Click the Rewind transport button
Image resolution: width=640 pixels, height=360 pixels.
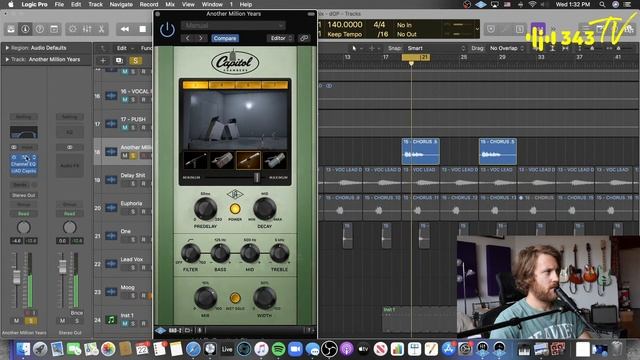(125, 29)
